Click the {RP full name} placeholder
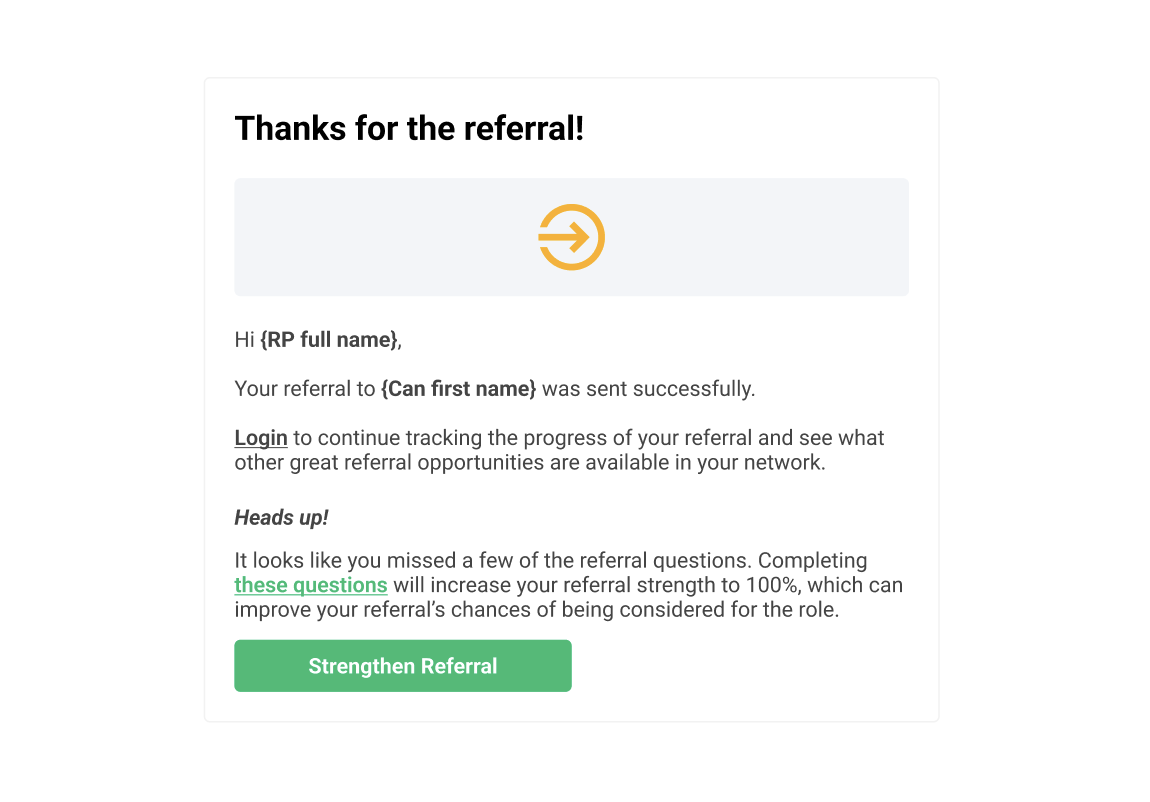 [x=329, y=339]
